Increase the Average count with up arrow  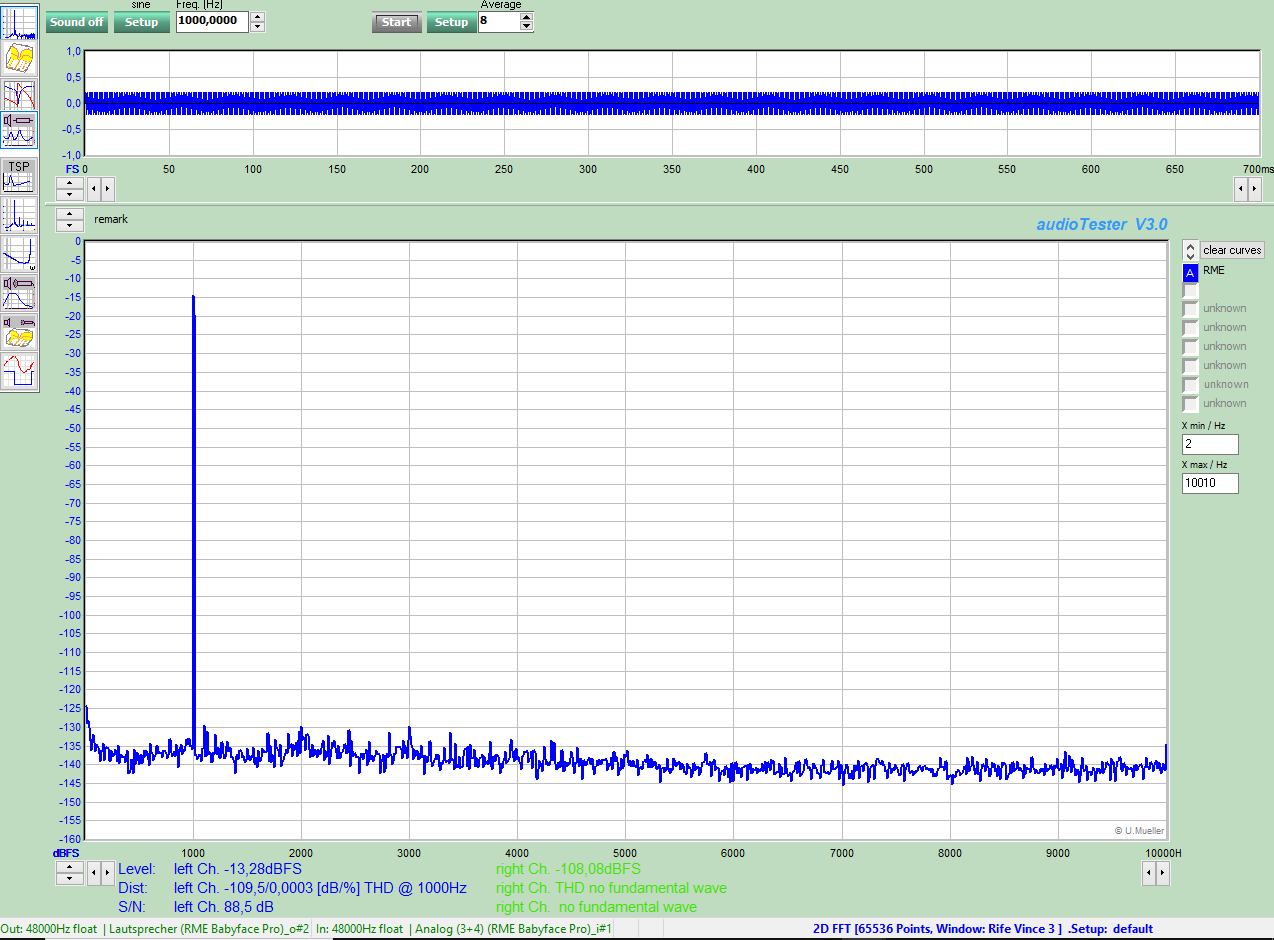(x=527, y=17)
